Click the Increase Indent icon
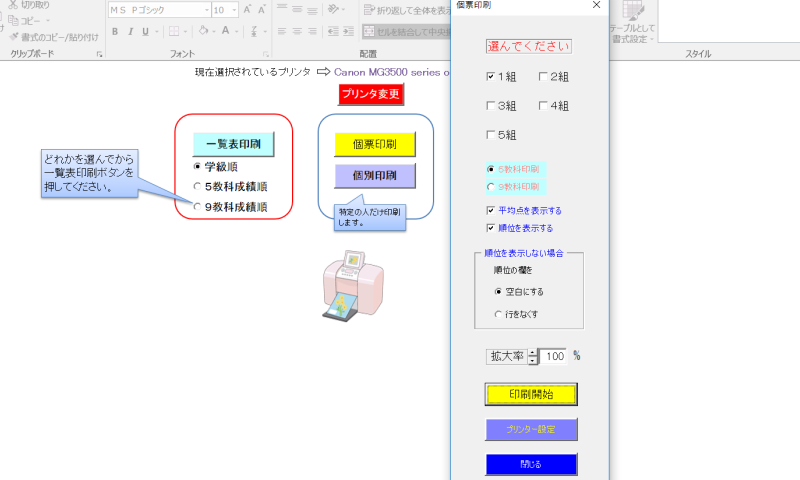 tap(348, 32)
